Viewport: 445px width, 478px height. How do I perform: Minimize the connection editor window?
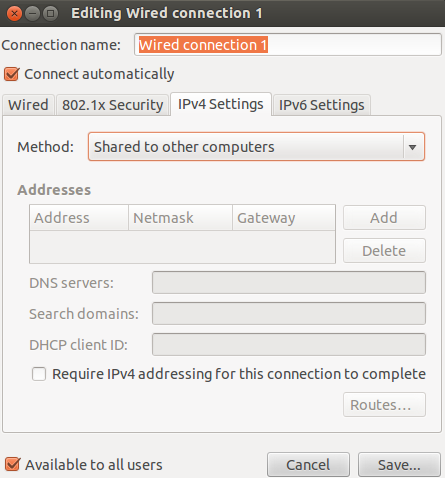tap(32, 14)
